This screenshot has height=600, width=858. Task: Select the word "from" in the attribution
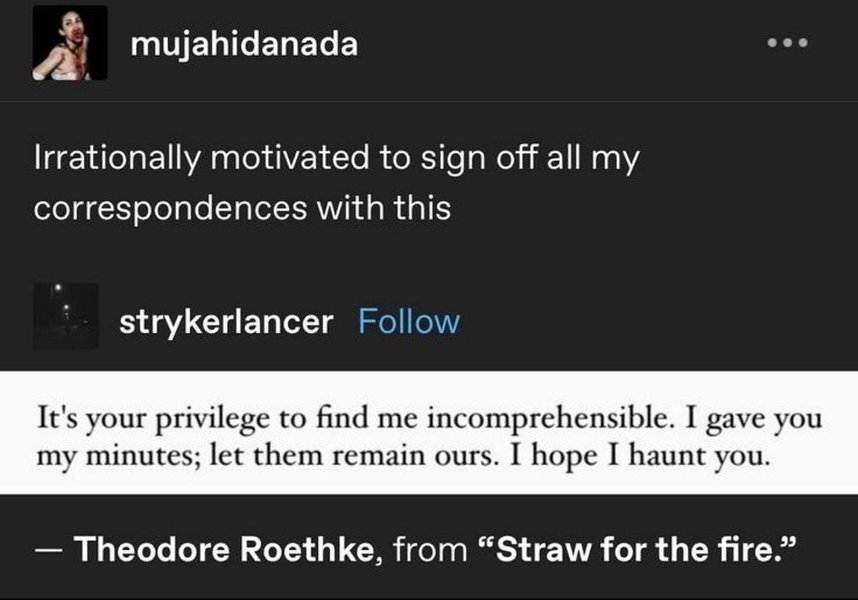430,550
